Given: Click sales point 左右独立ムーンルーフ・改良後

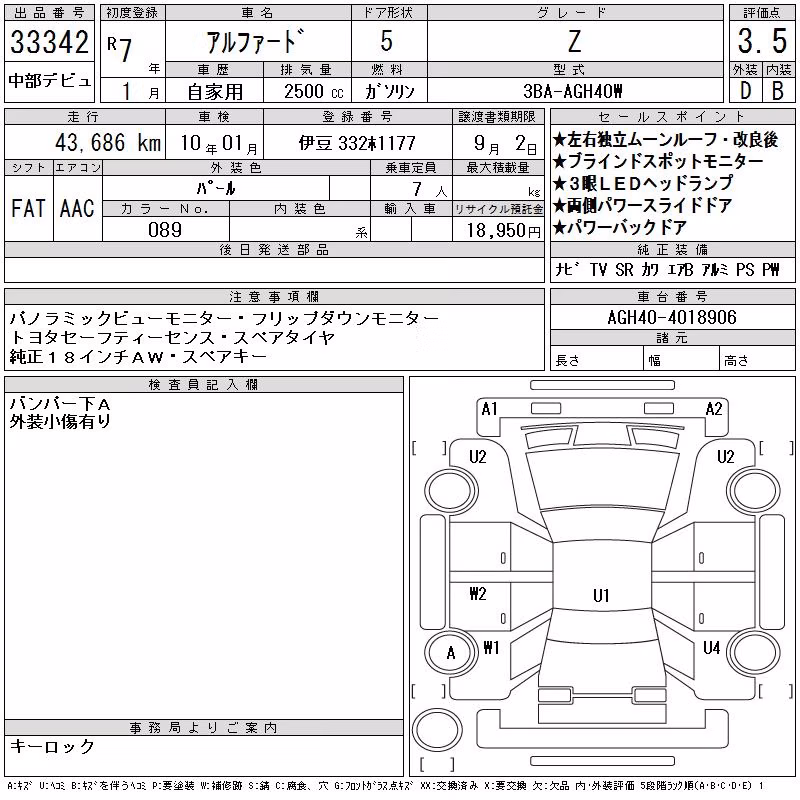Looking at the screenshot, I should coord(665,139).
